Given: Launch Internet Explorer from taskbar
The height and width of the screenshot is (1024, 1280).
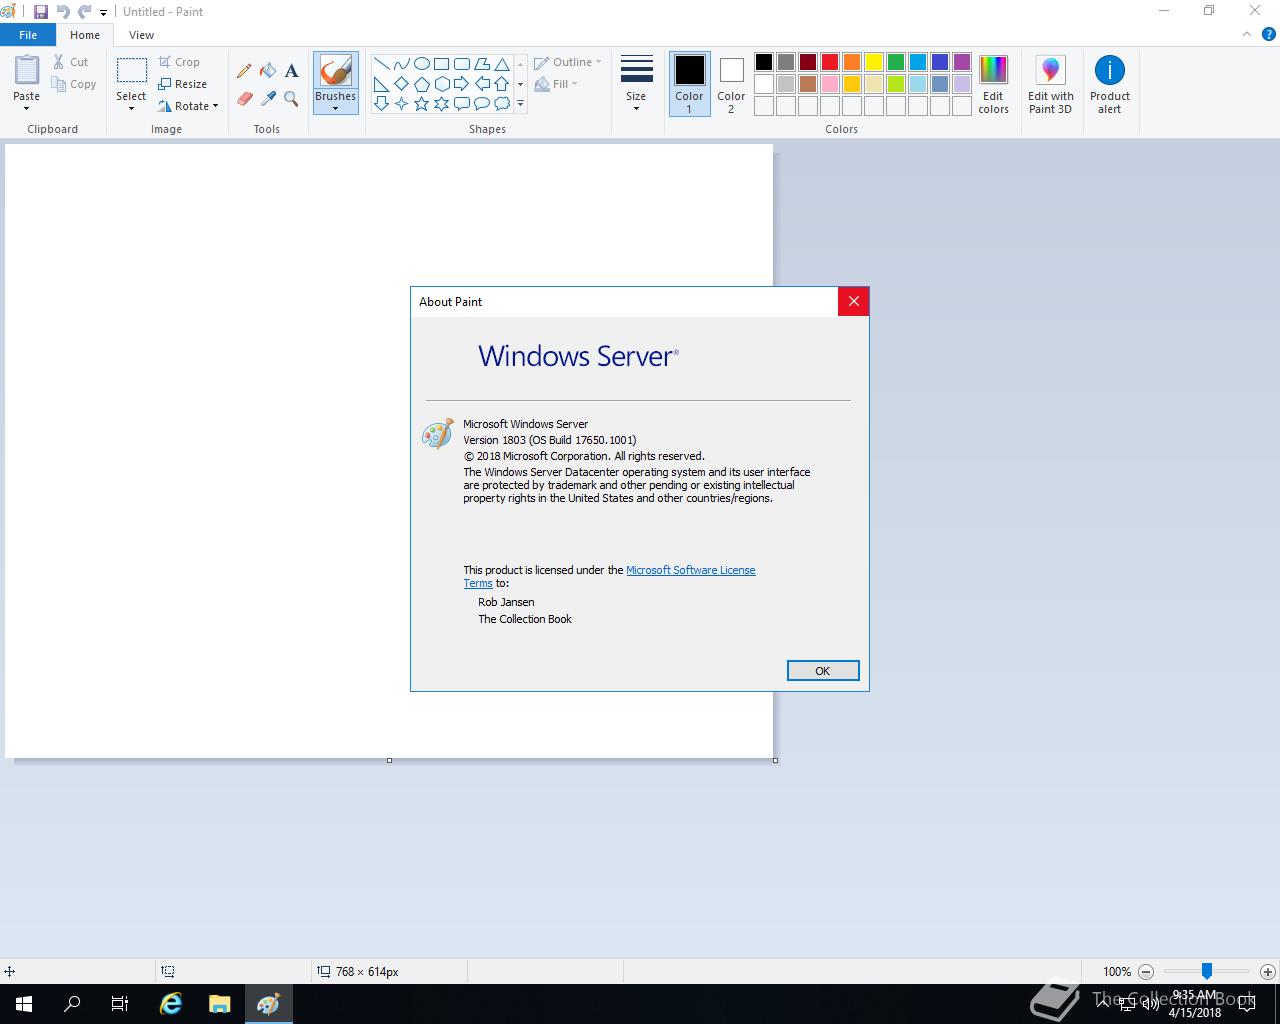Looking at the screenshot, I should point(171,1004).
